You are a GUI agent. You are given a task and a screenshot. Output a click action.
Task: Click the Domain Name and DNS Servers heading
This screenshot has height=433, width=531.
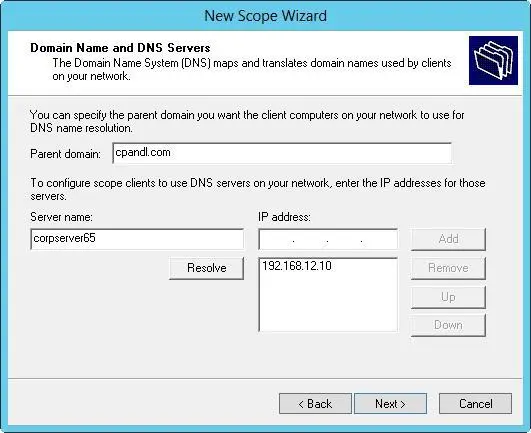(x=120, y=48)
